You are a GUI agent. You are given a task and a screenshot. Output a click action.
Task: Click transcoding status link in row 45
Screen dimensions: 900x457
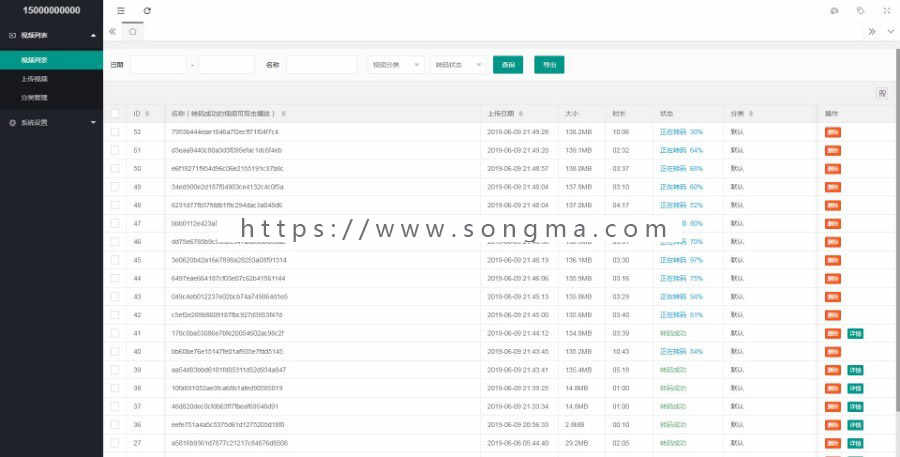tap(681, 260)
